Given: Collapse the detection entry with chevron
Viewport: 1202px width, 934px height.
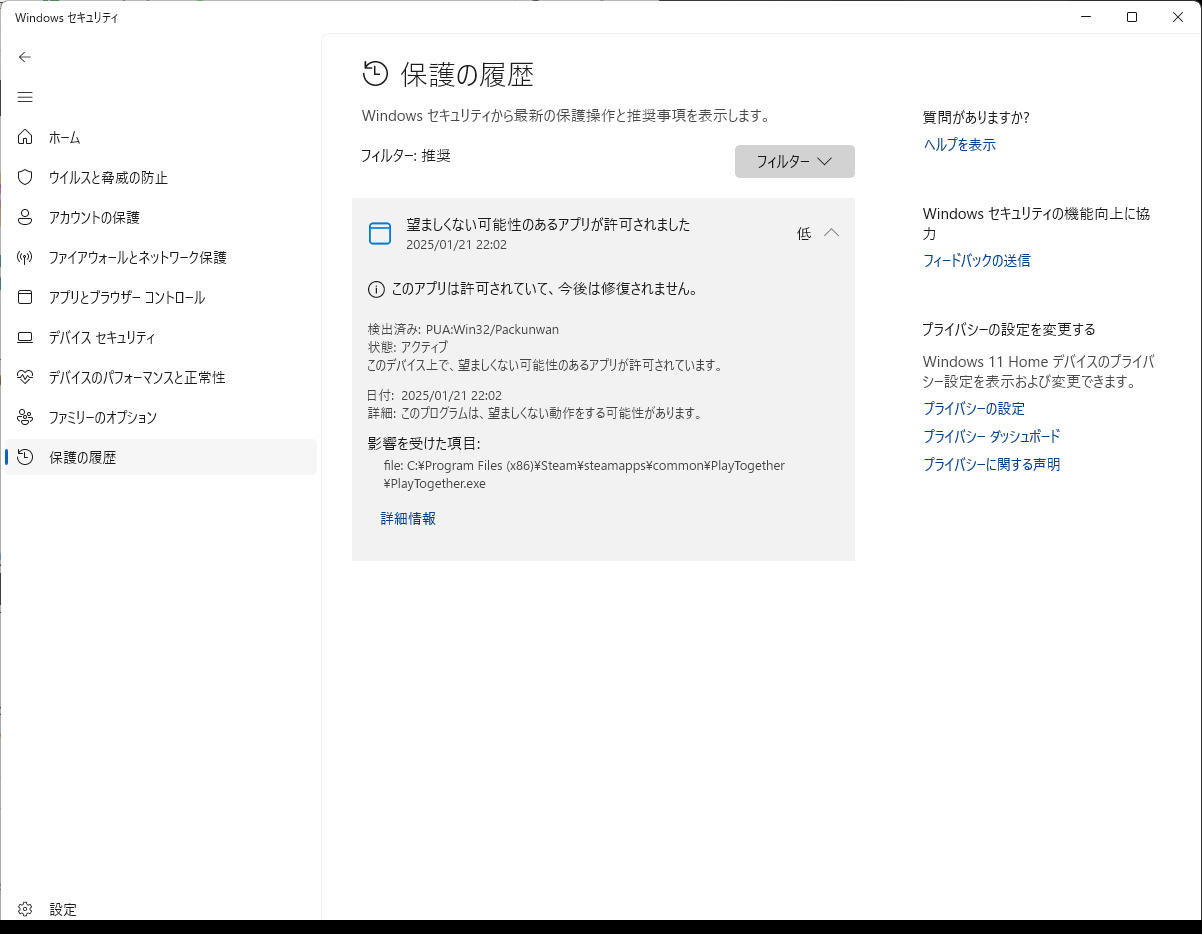Looking at the screenshot, I should click(831, 233).
